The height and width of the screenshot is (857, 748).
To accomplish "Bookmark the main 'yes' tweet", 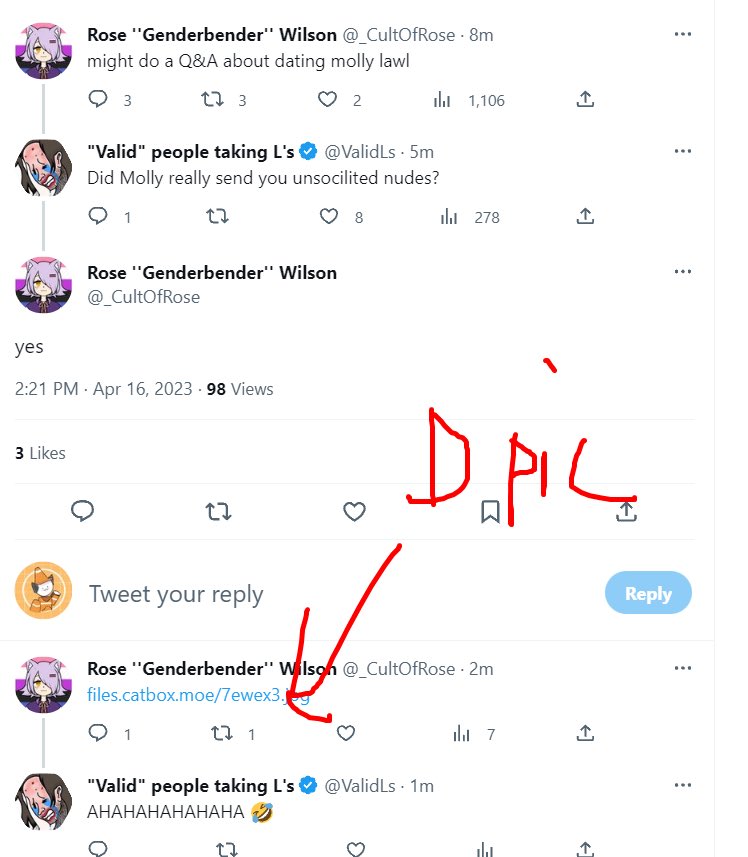I will click(x=490, y=512).
